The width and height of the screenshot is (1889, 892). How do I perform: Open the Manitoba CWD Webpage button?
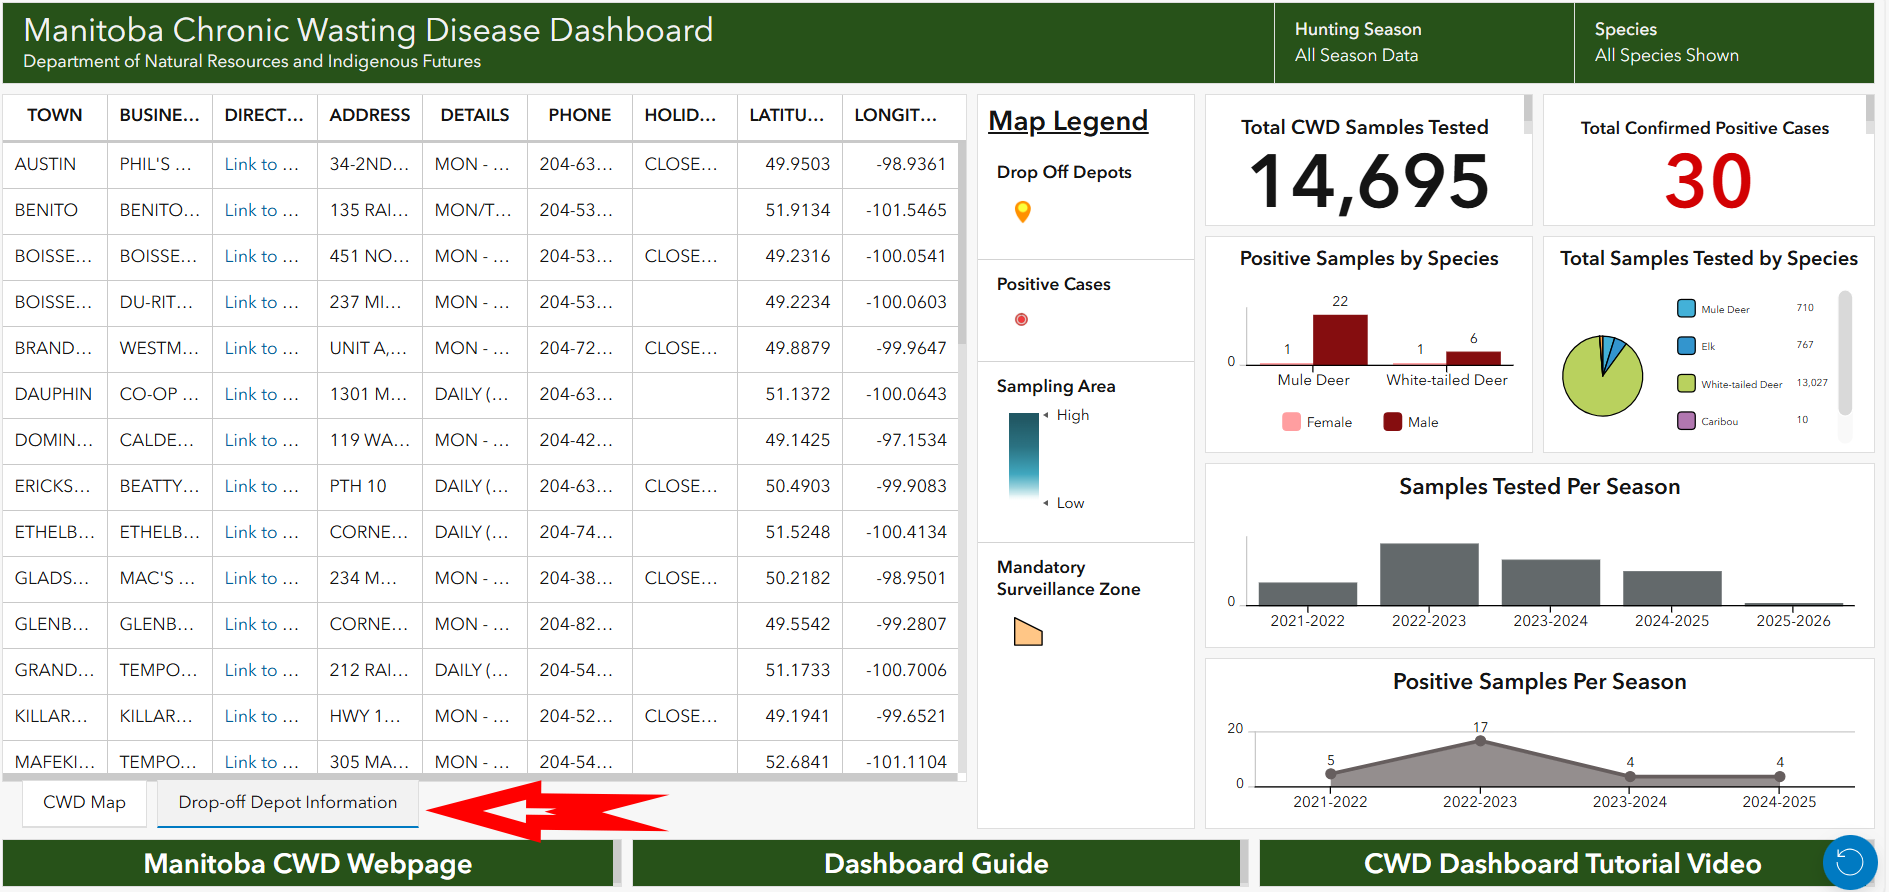pyautogui.click(x=307, y=864)
